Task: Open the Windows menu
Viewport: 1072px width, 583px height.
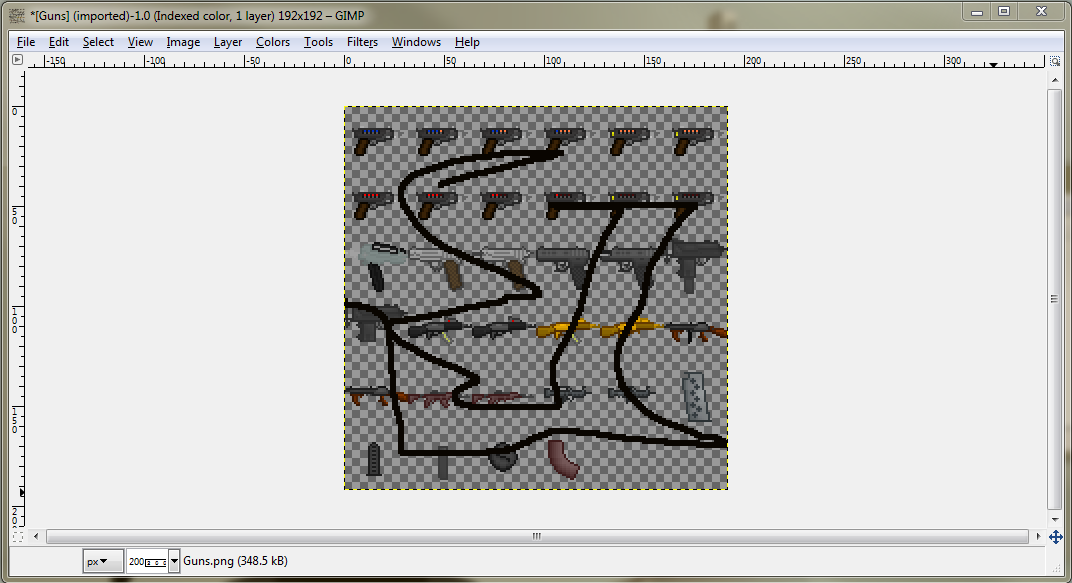Action: pos(416,42)
